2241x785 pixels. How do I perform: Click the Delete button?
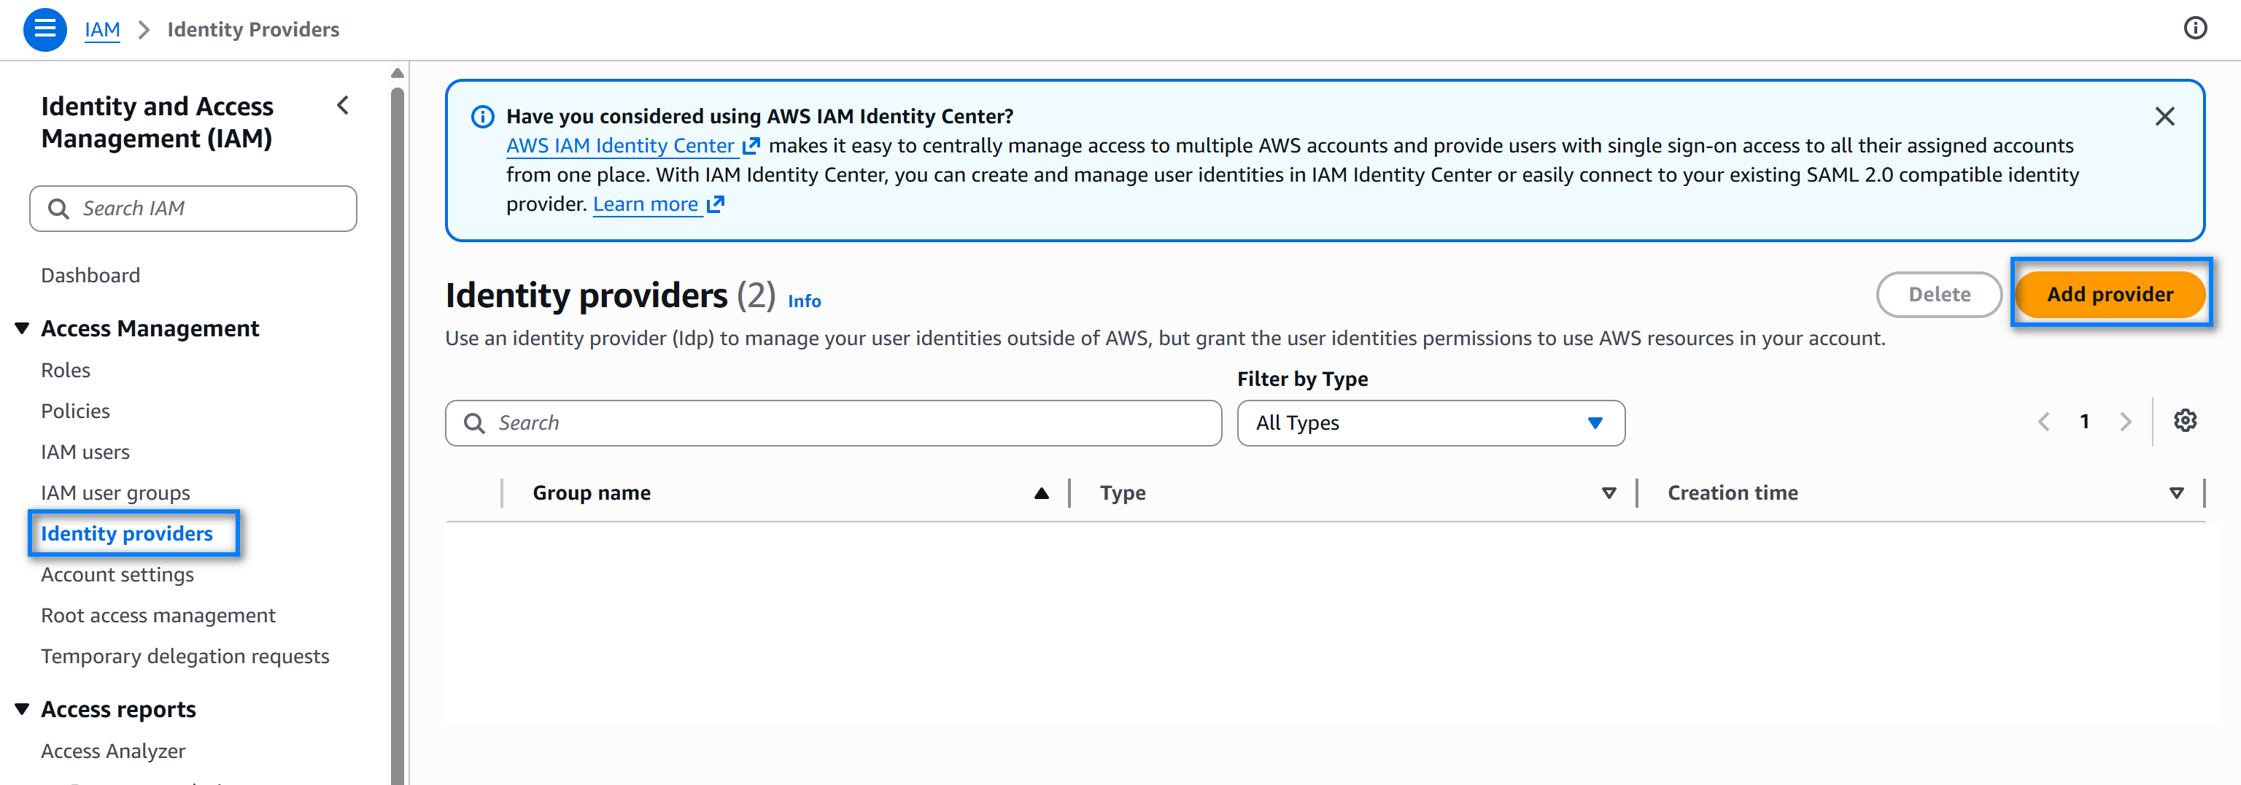1939,294
